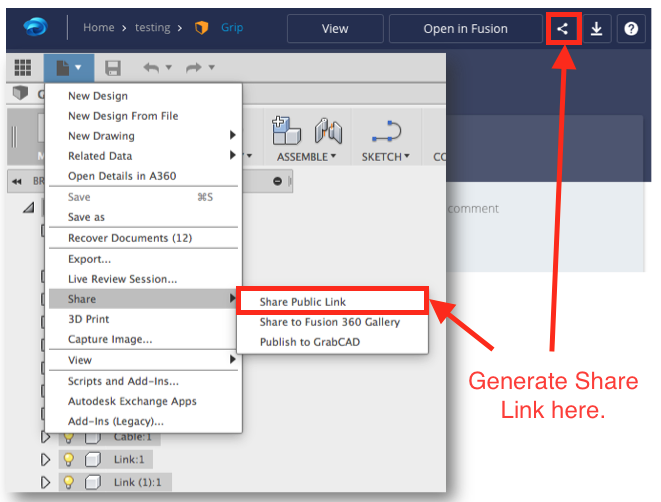Image resolution: width=661 pixels, height=502 pixels.
Task: Expand the Link:1 tree node
Action: coord(45,459)
